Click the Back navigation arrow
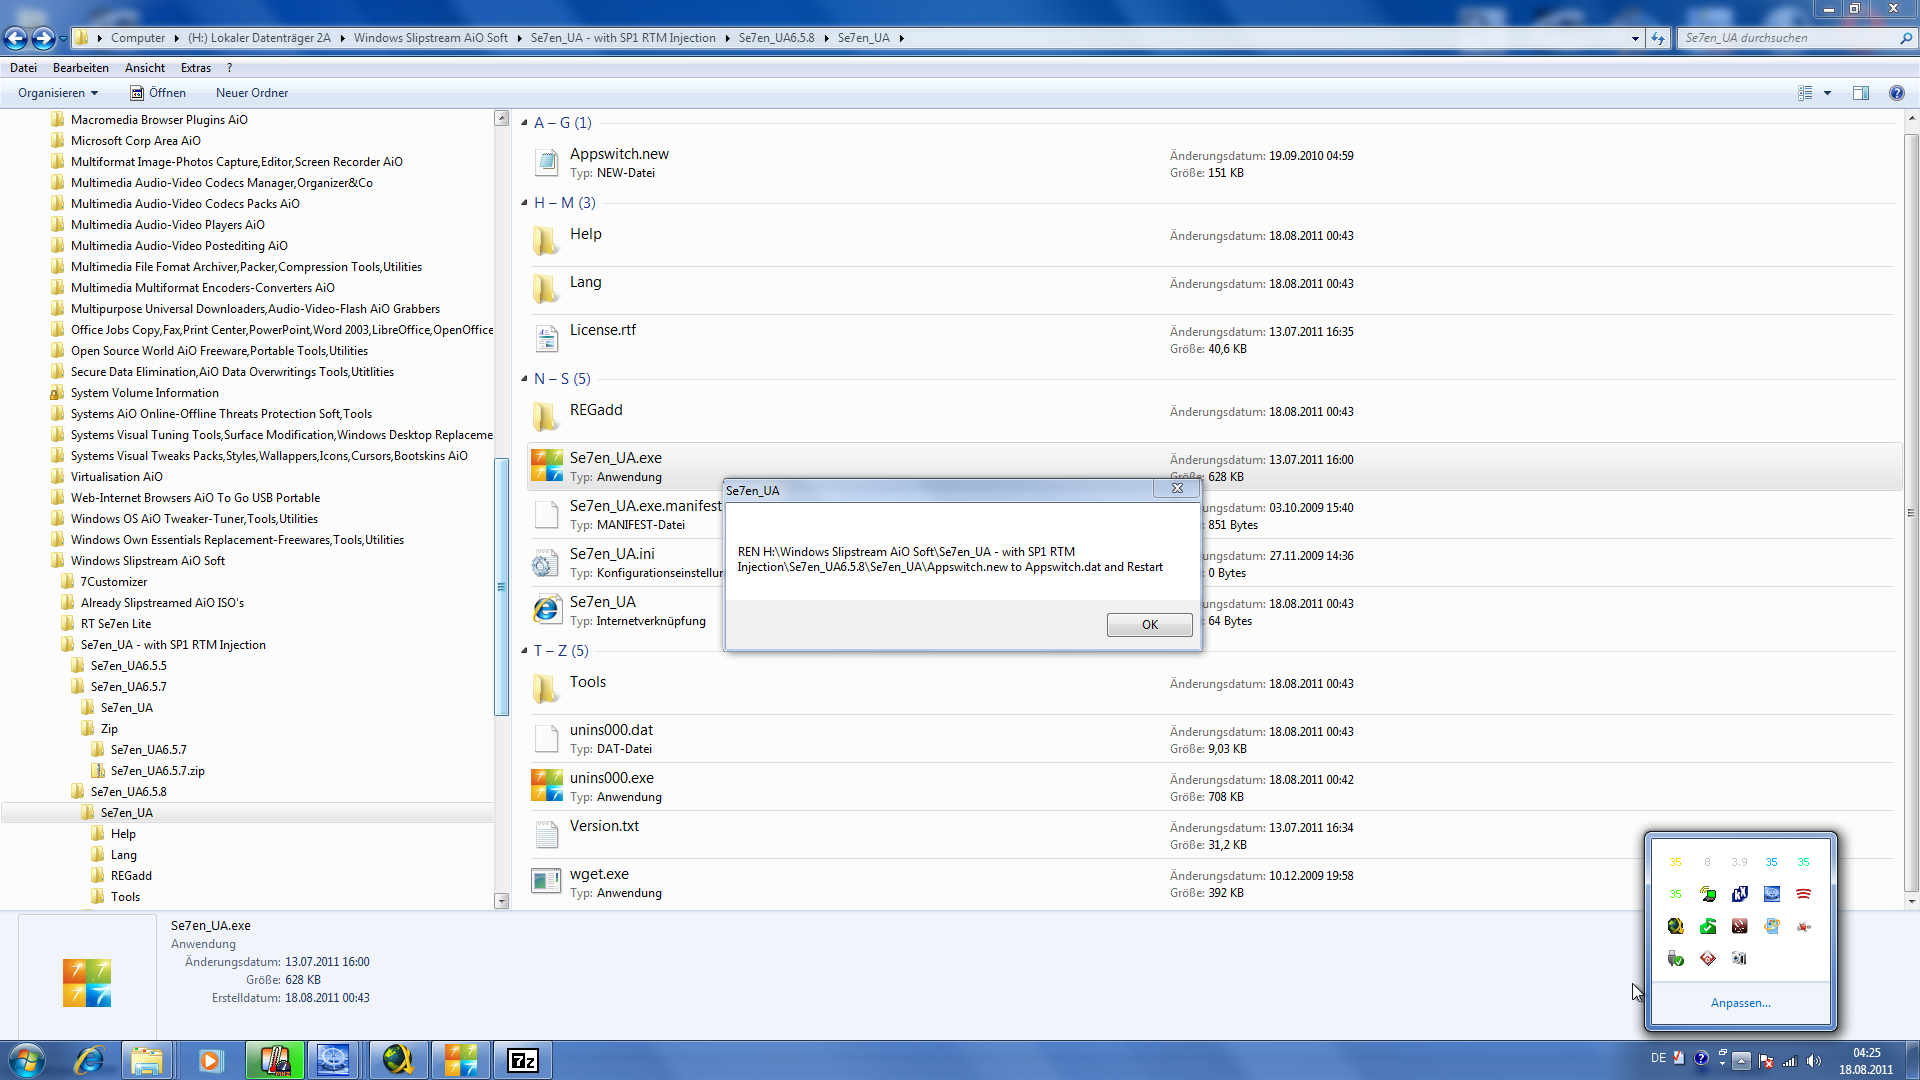This screenshot has width=1920, height=1080. (x=16, y=38)
